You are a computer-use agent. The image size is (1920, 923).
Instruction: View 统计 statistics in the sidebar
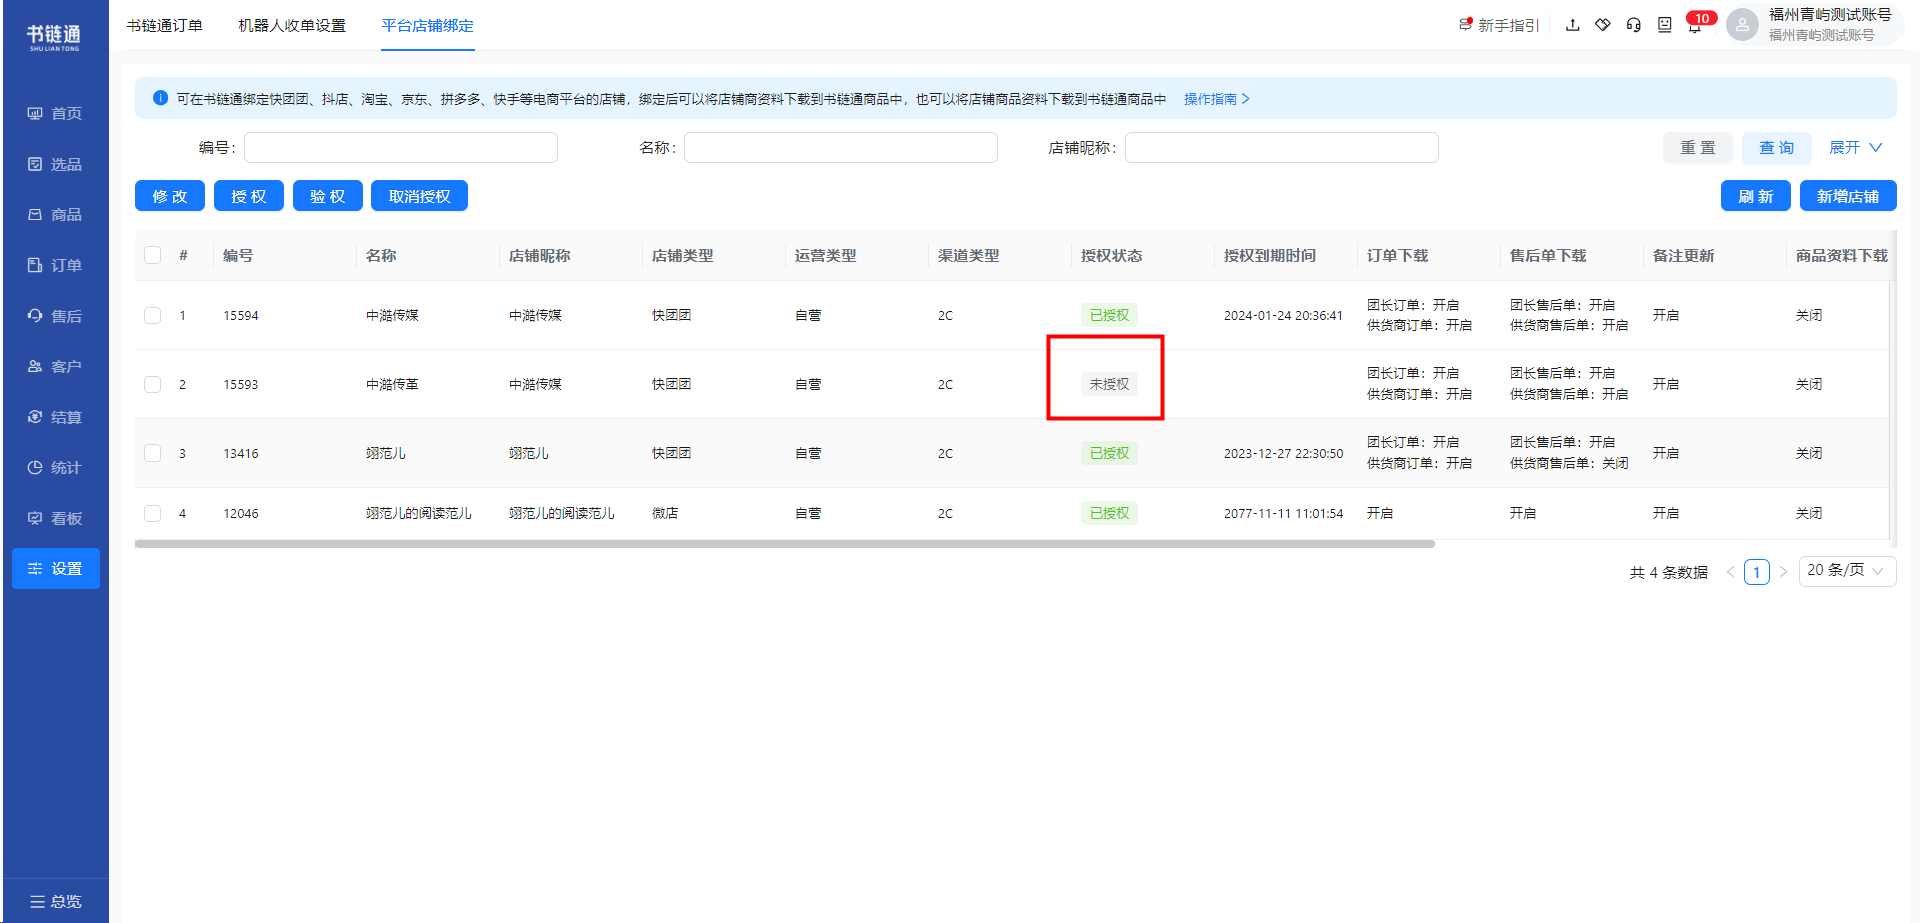(x=55, y=467)
